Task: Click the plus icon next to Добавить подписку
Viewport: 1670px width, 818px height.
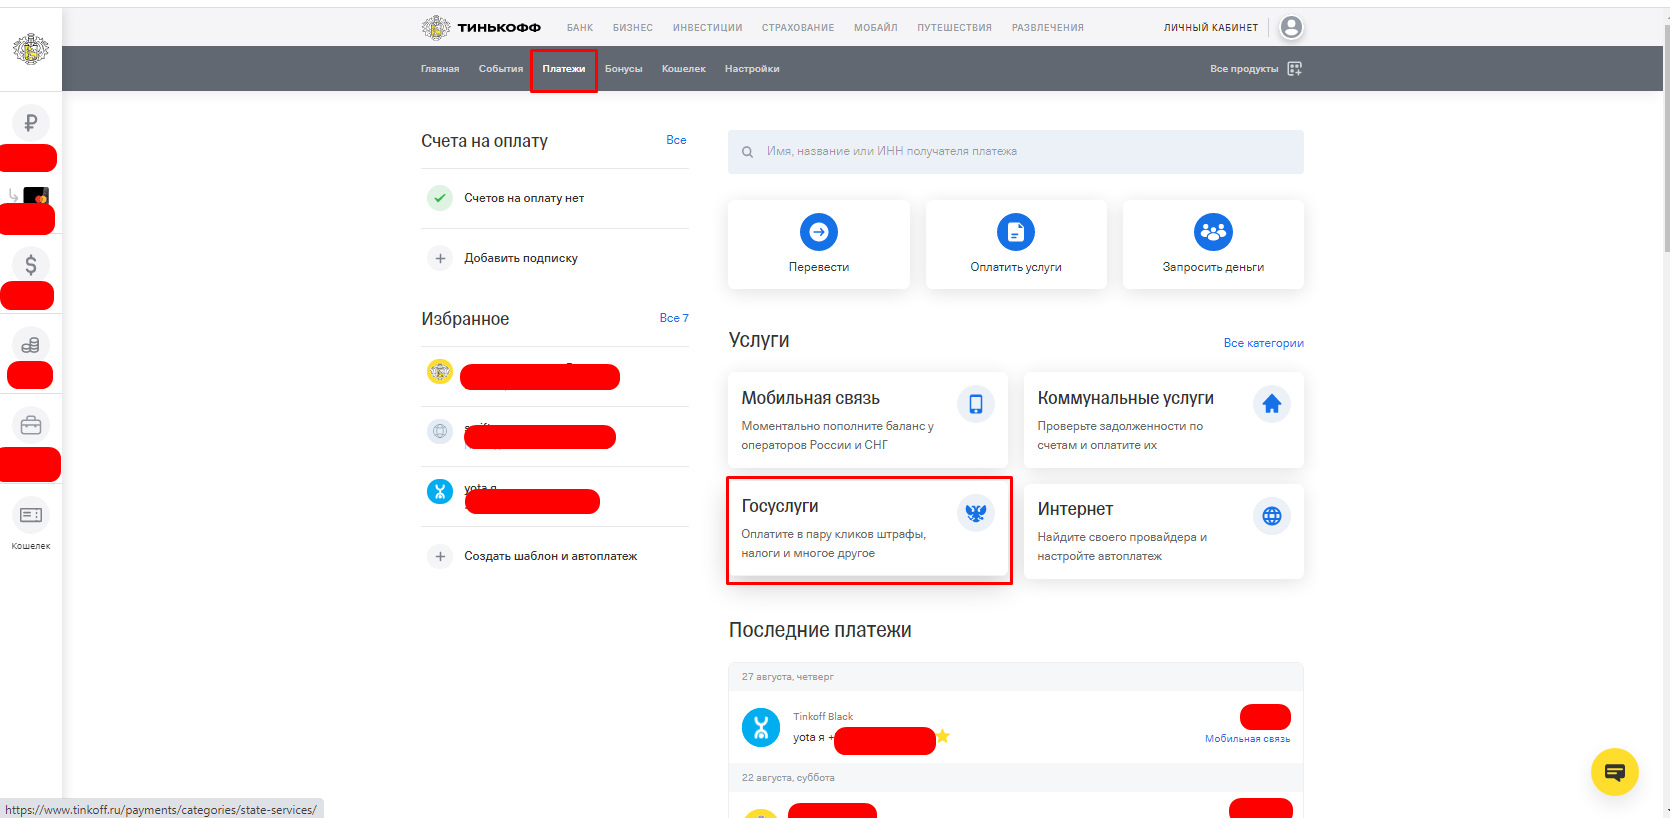Action: pos(440,258)
